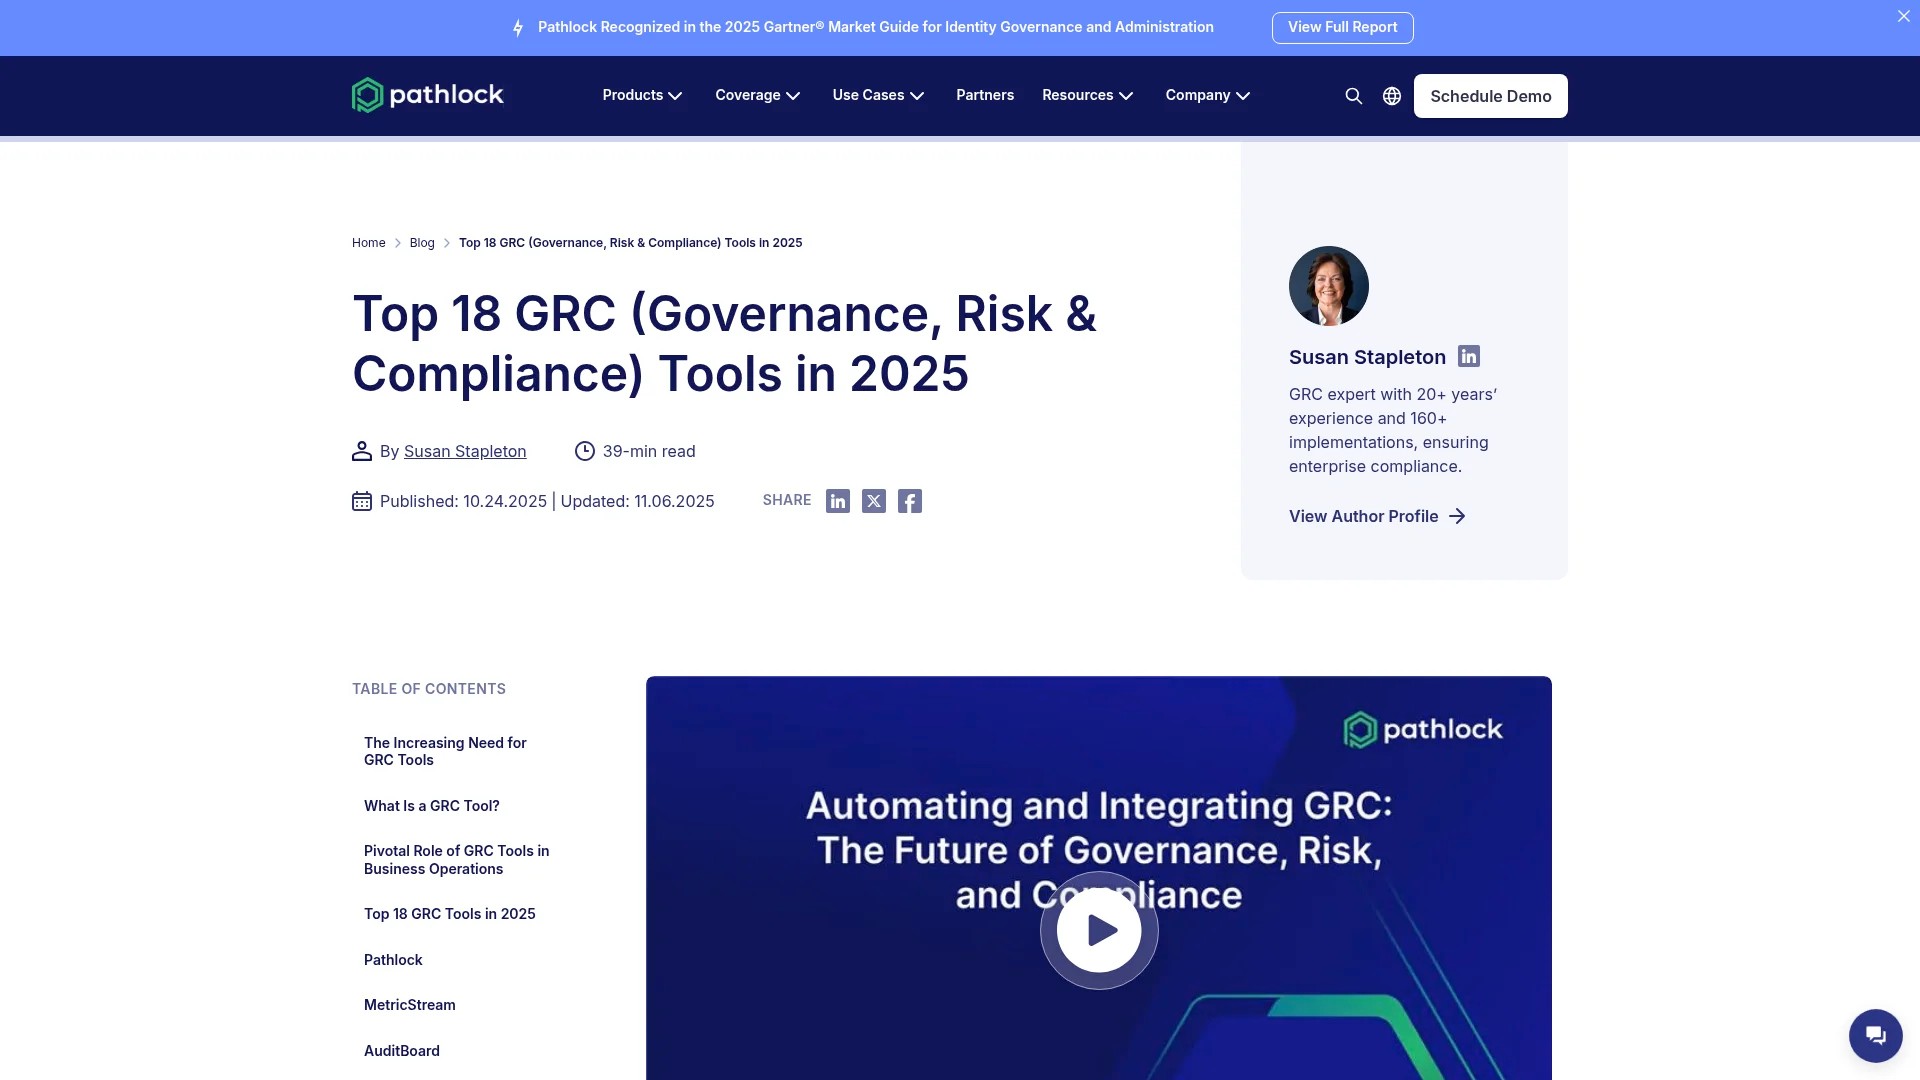
Task: Expand the Products dropdown
Action: 642,95
